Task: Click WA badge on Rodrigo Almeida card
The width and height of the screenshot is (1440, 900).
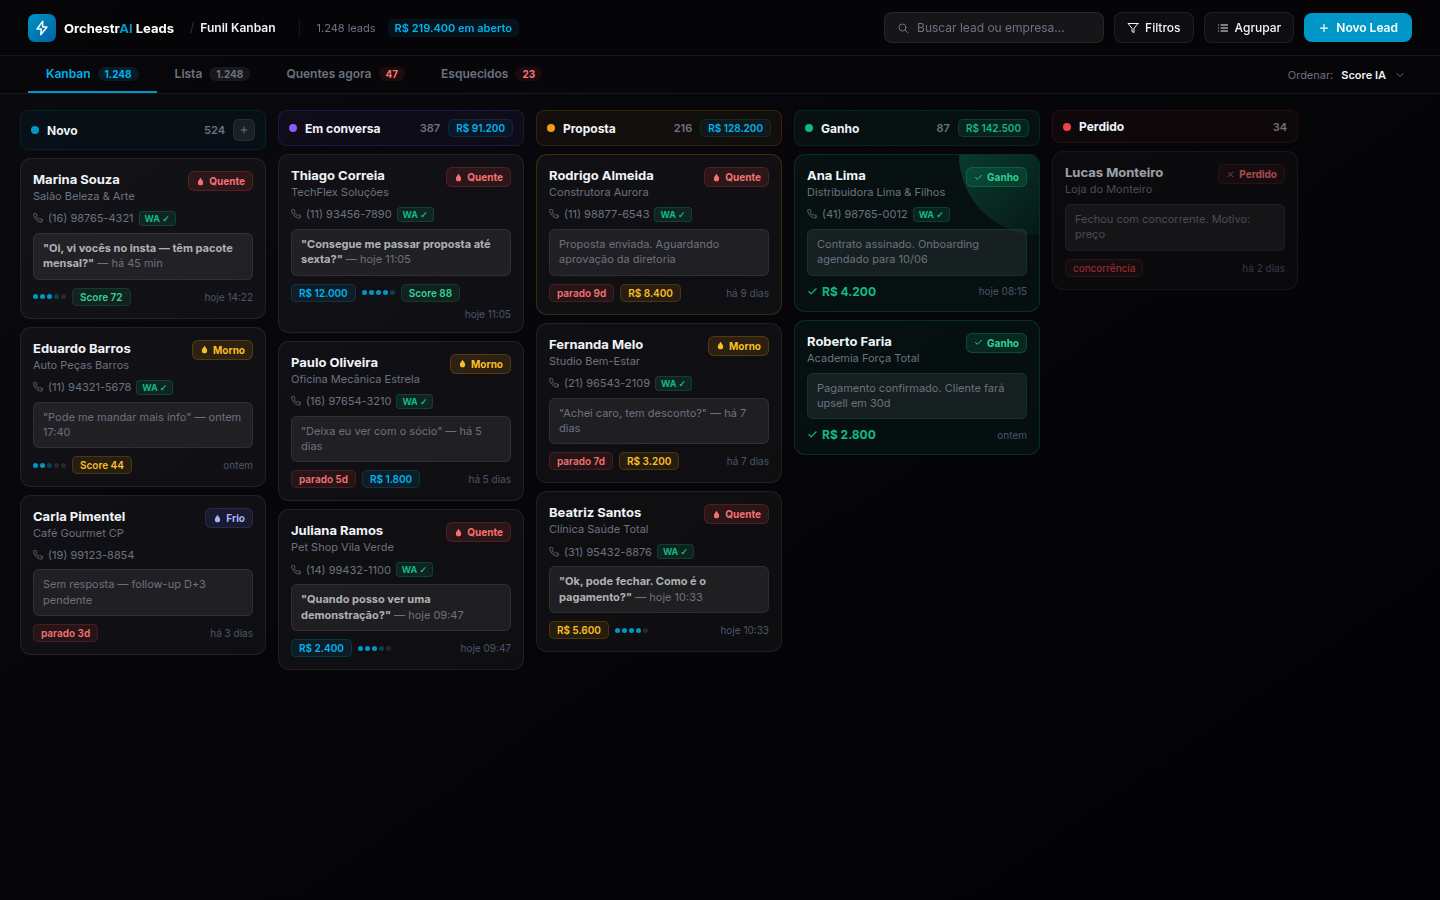Action: coord(673,214)
